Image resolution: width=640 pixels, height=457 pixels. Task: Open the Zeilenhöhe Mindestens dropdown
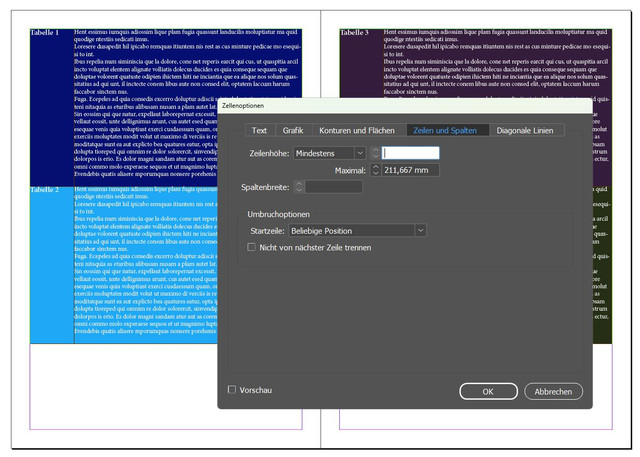(x=329, y=153)
